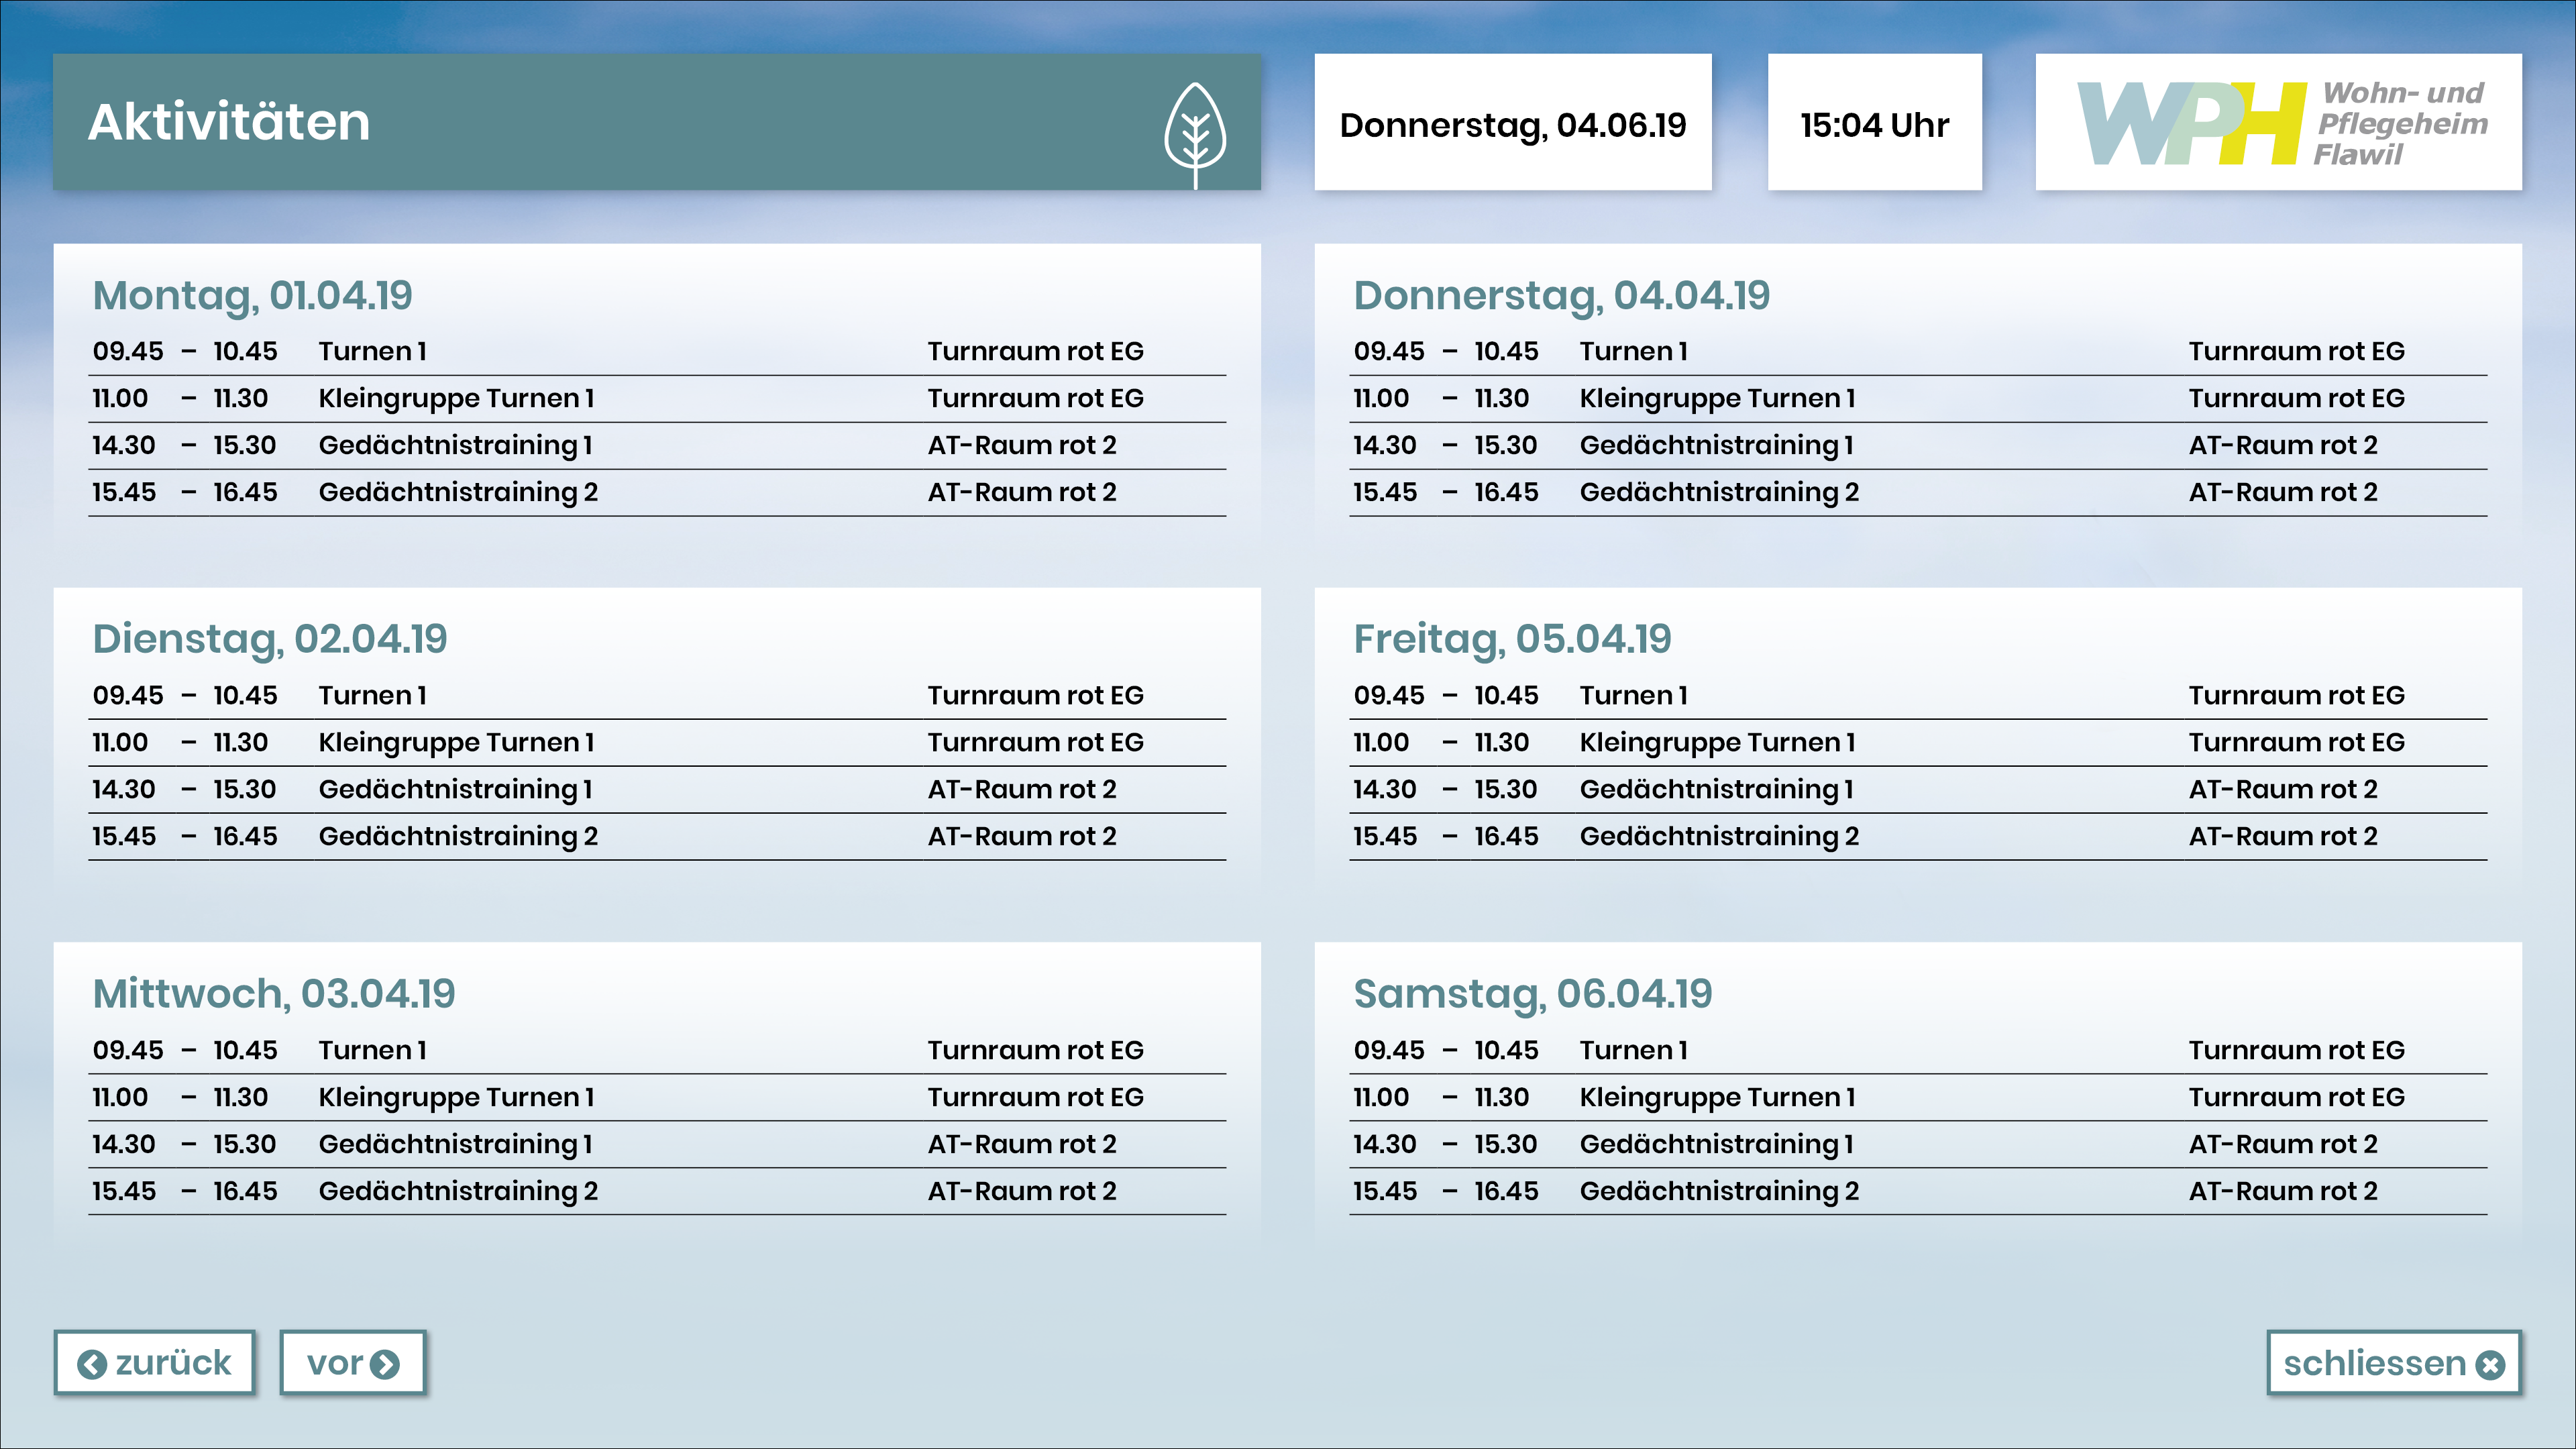Click the Aktivitäten title banner

point(600,122)
